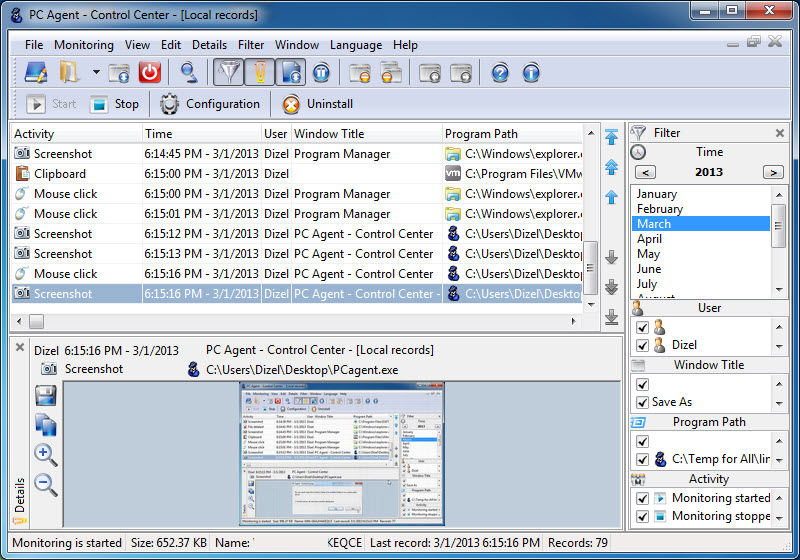The width and height of the screenshot is (800, 560).
Task: Open the View menu
Action: pyautogui.click(x=137, y=45)
